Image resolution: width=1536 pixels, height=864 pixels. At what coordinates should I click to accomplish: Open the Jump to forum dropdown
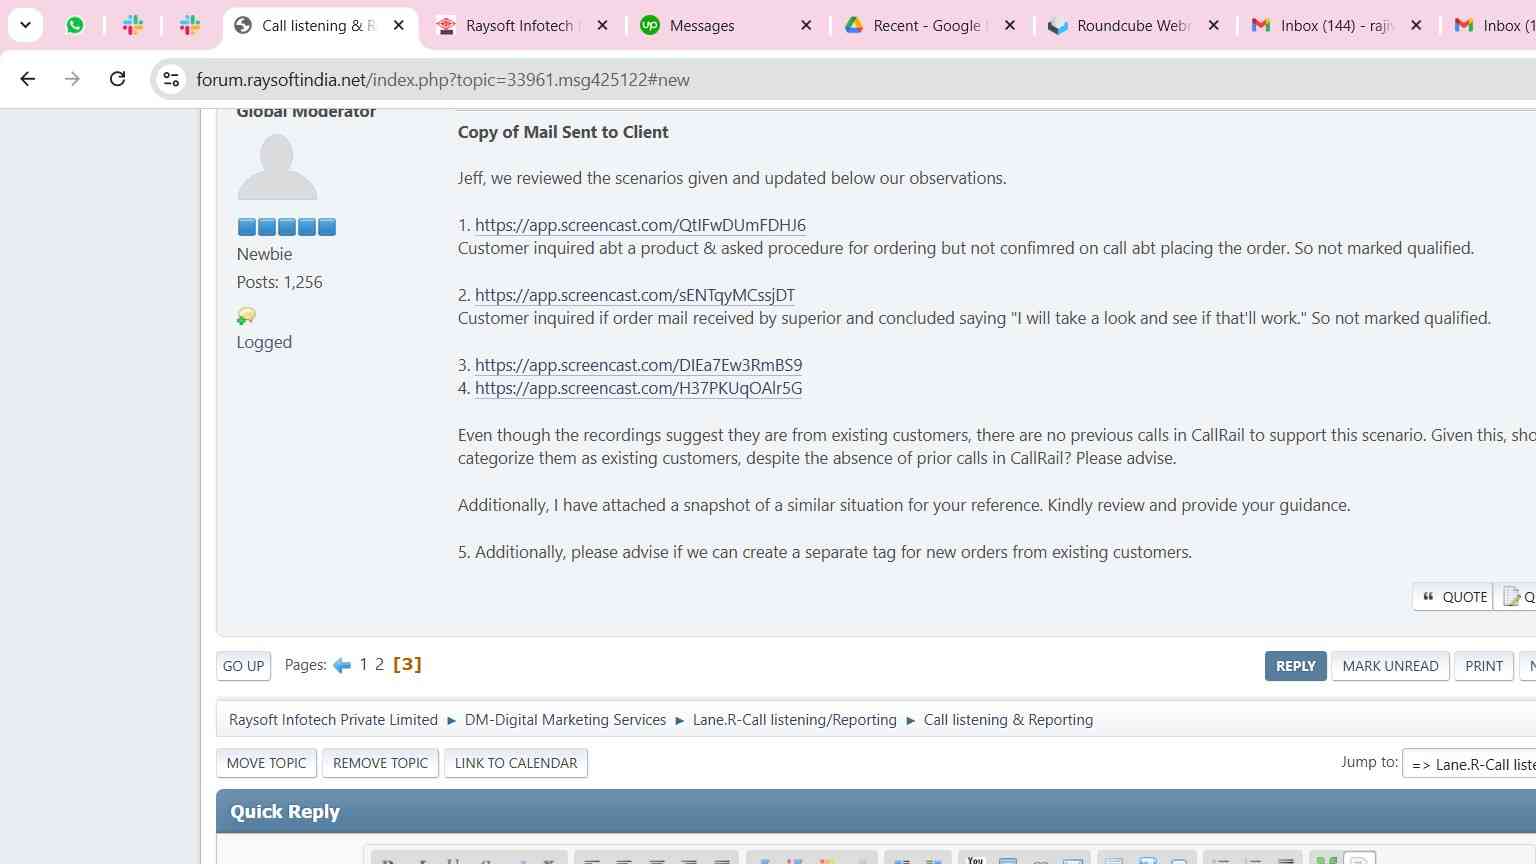1470,764
